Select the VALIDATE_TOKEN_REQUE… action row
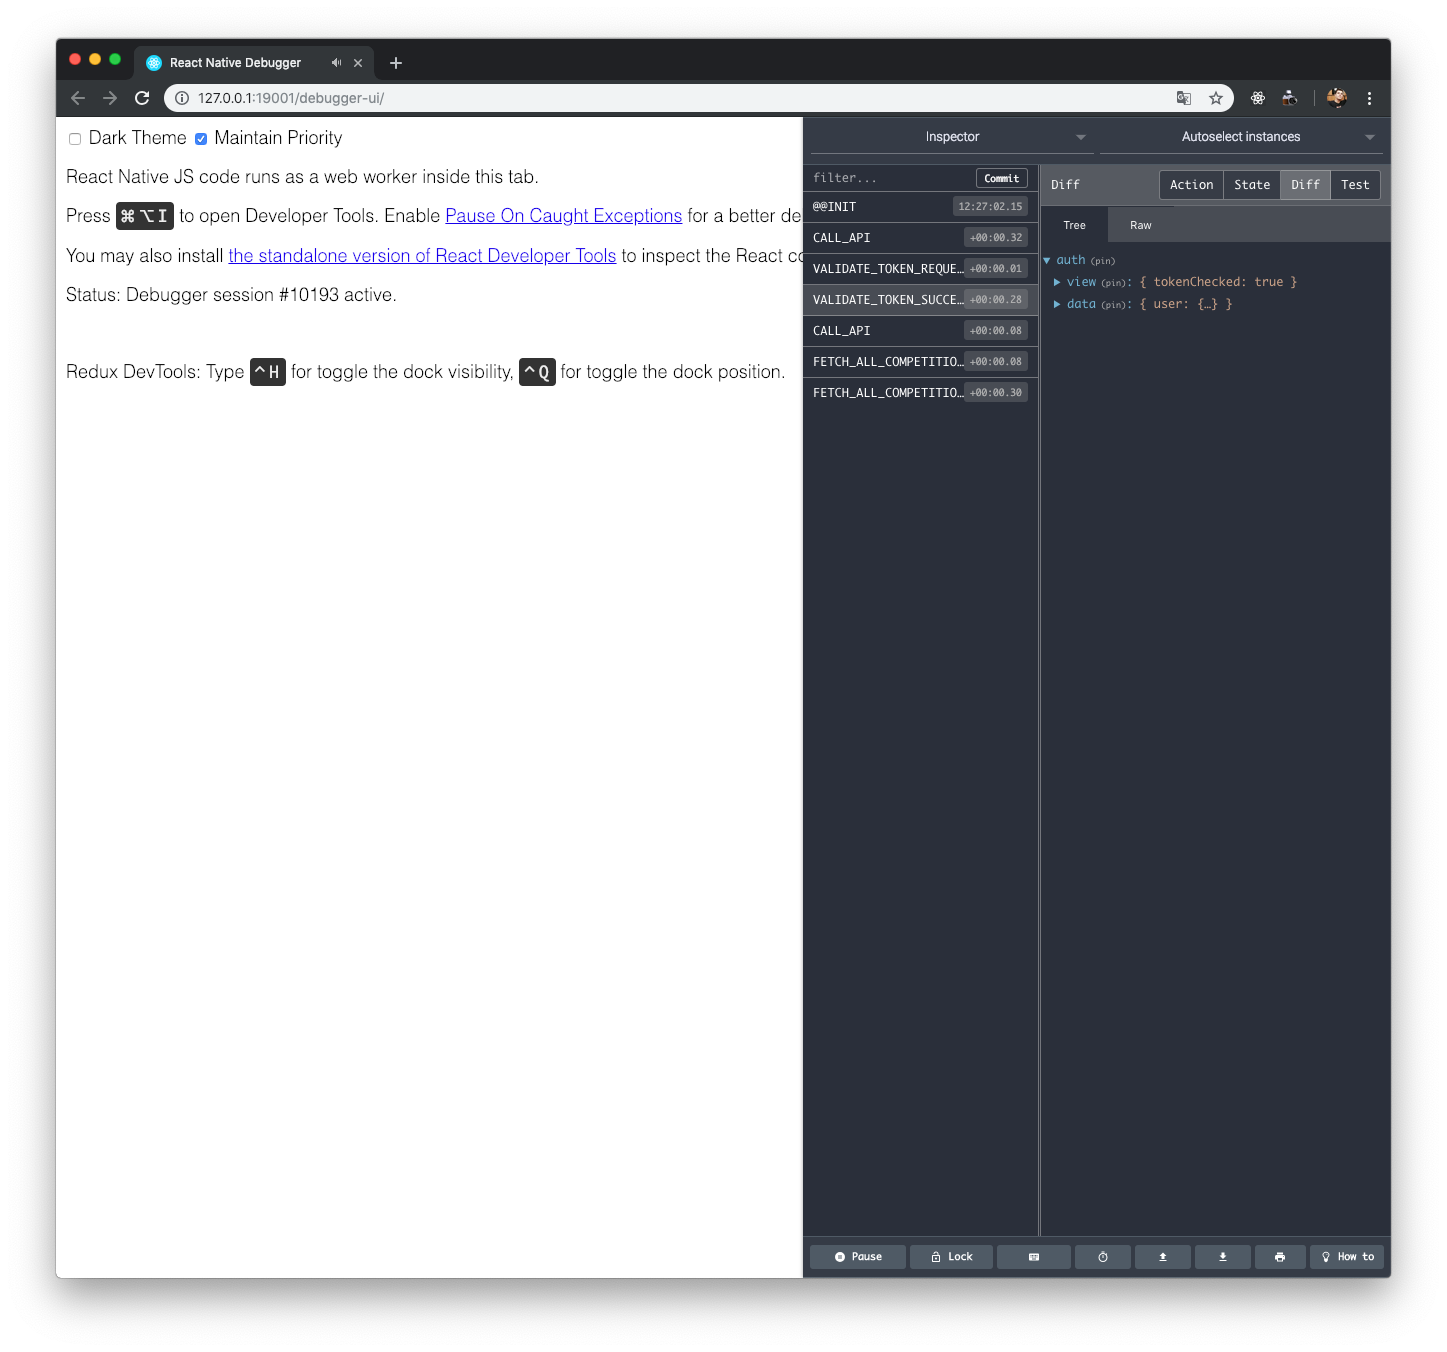 [x=920, y=269]
